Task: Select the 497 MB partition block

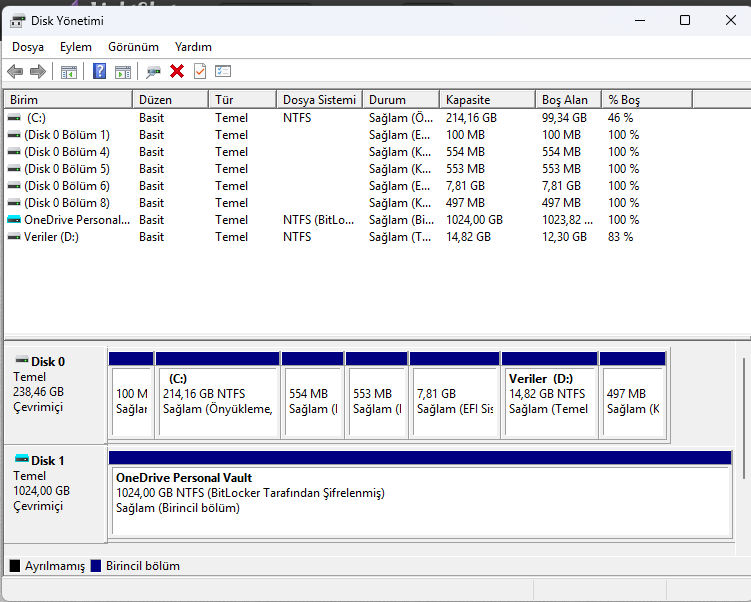Action: (633, 395)
